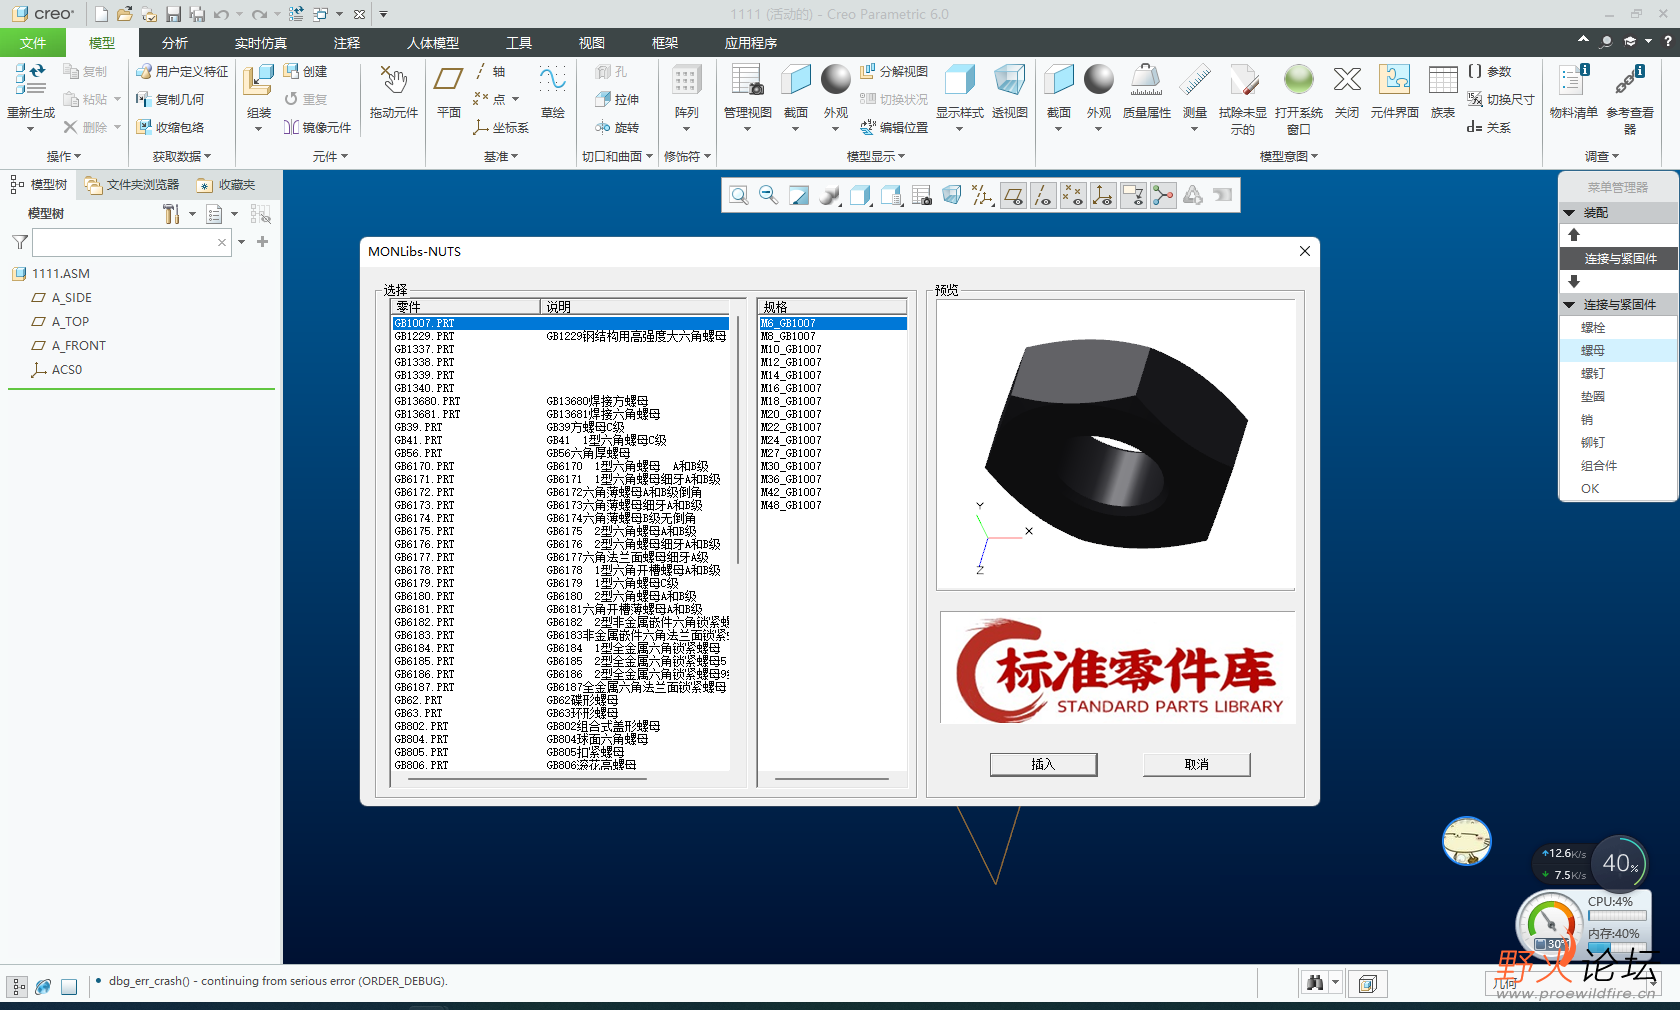Click the Repaint screen icon
1680x1010 pixels.
(799, 195)
